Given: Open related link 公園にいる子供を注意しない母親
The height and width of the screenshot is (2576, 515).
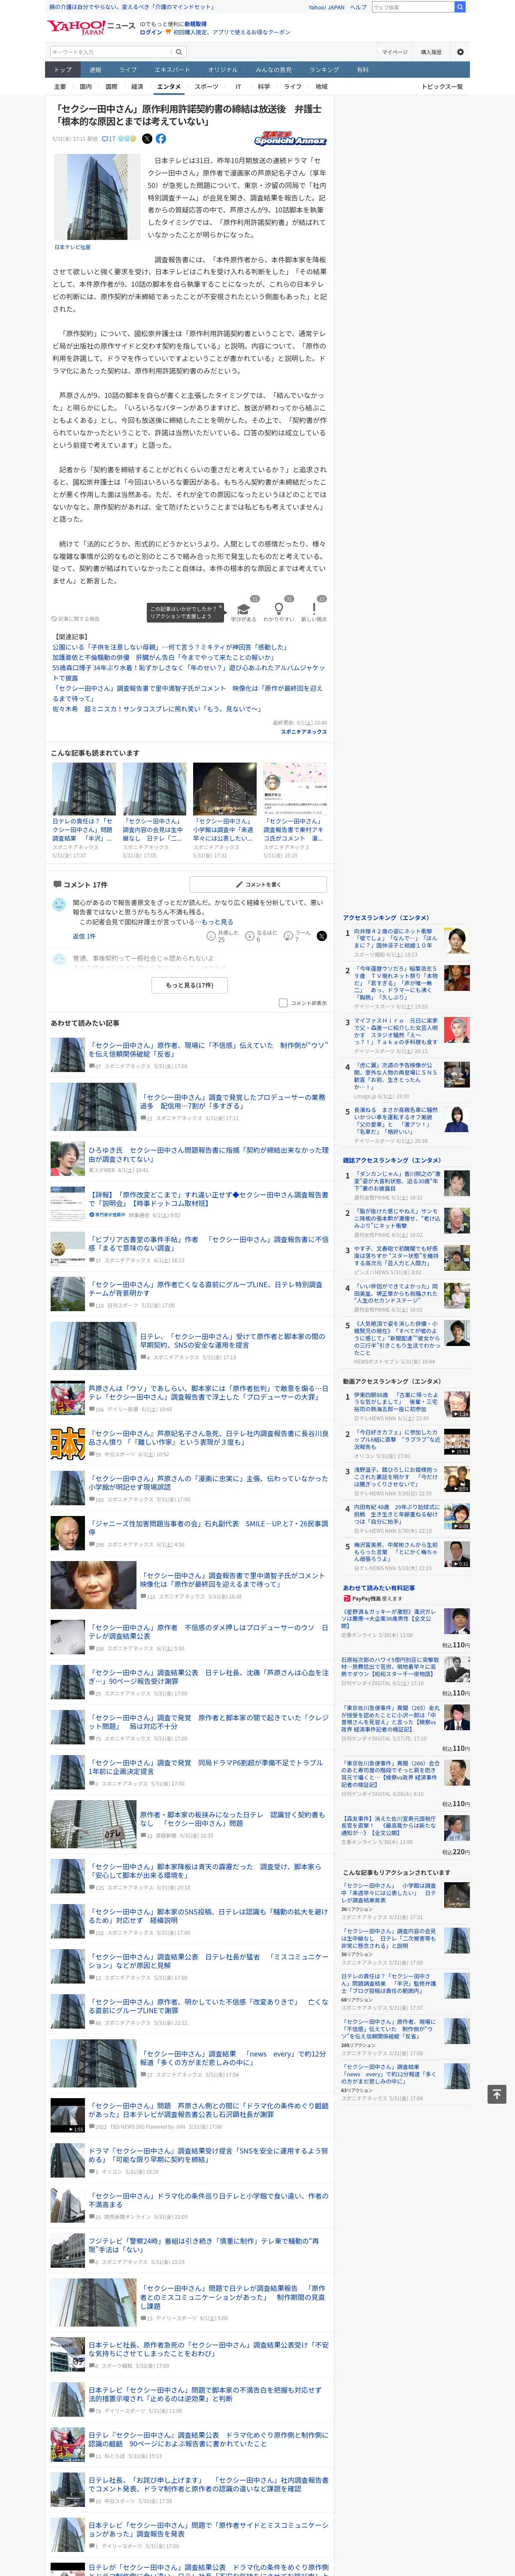Looking at the screenshot, I should (x=169, y=647).
